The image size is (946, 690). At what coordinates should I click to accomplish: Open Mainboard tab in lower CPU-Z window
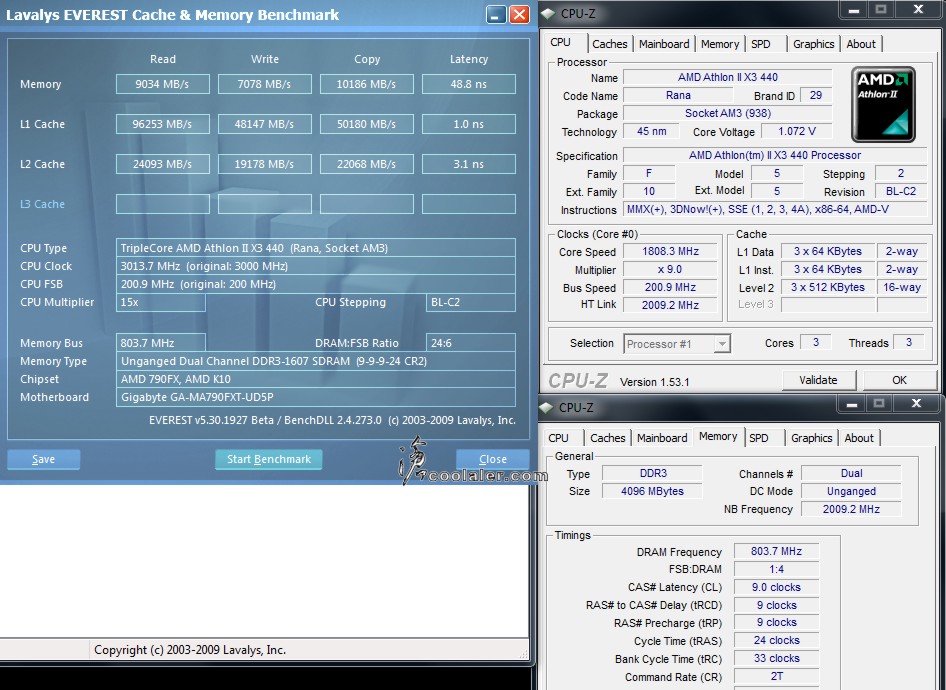662,438
